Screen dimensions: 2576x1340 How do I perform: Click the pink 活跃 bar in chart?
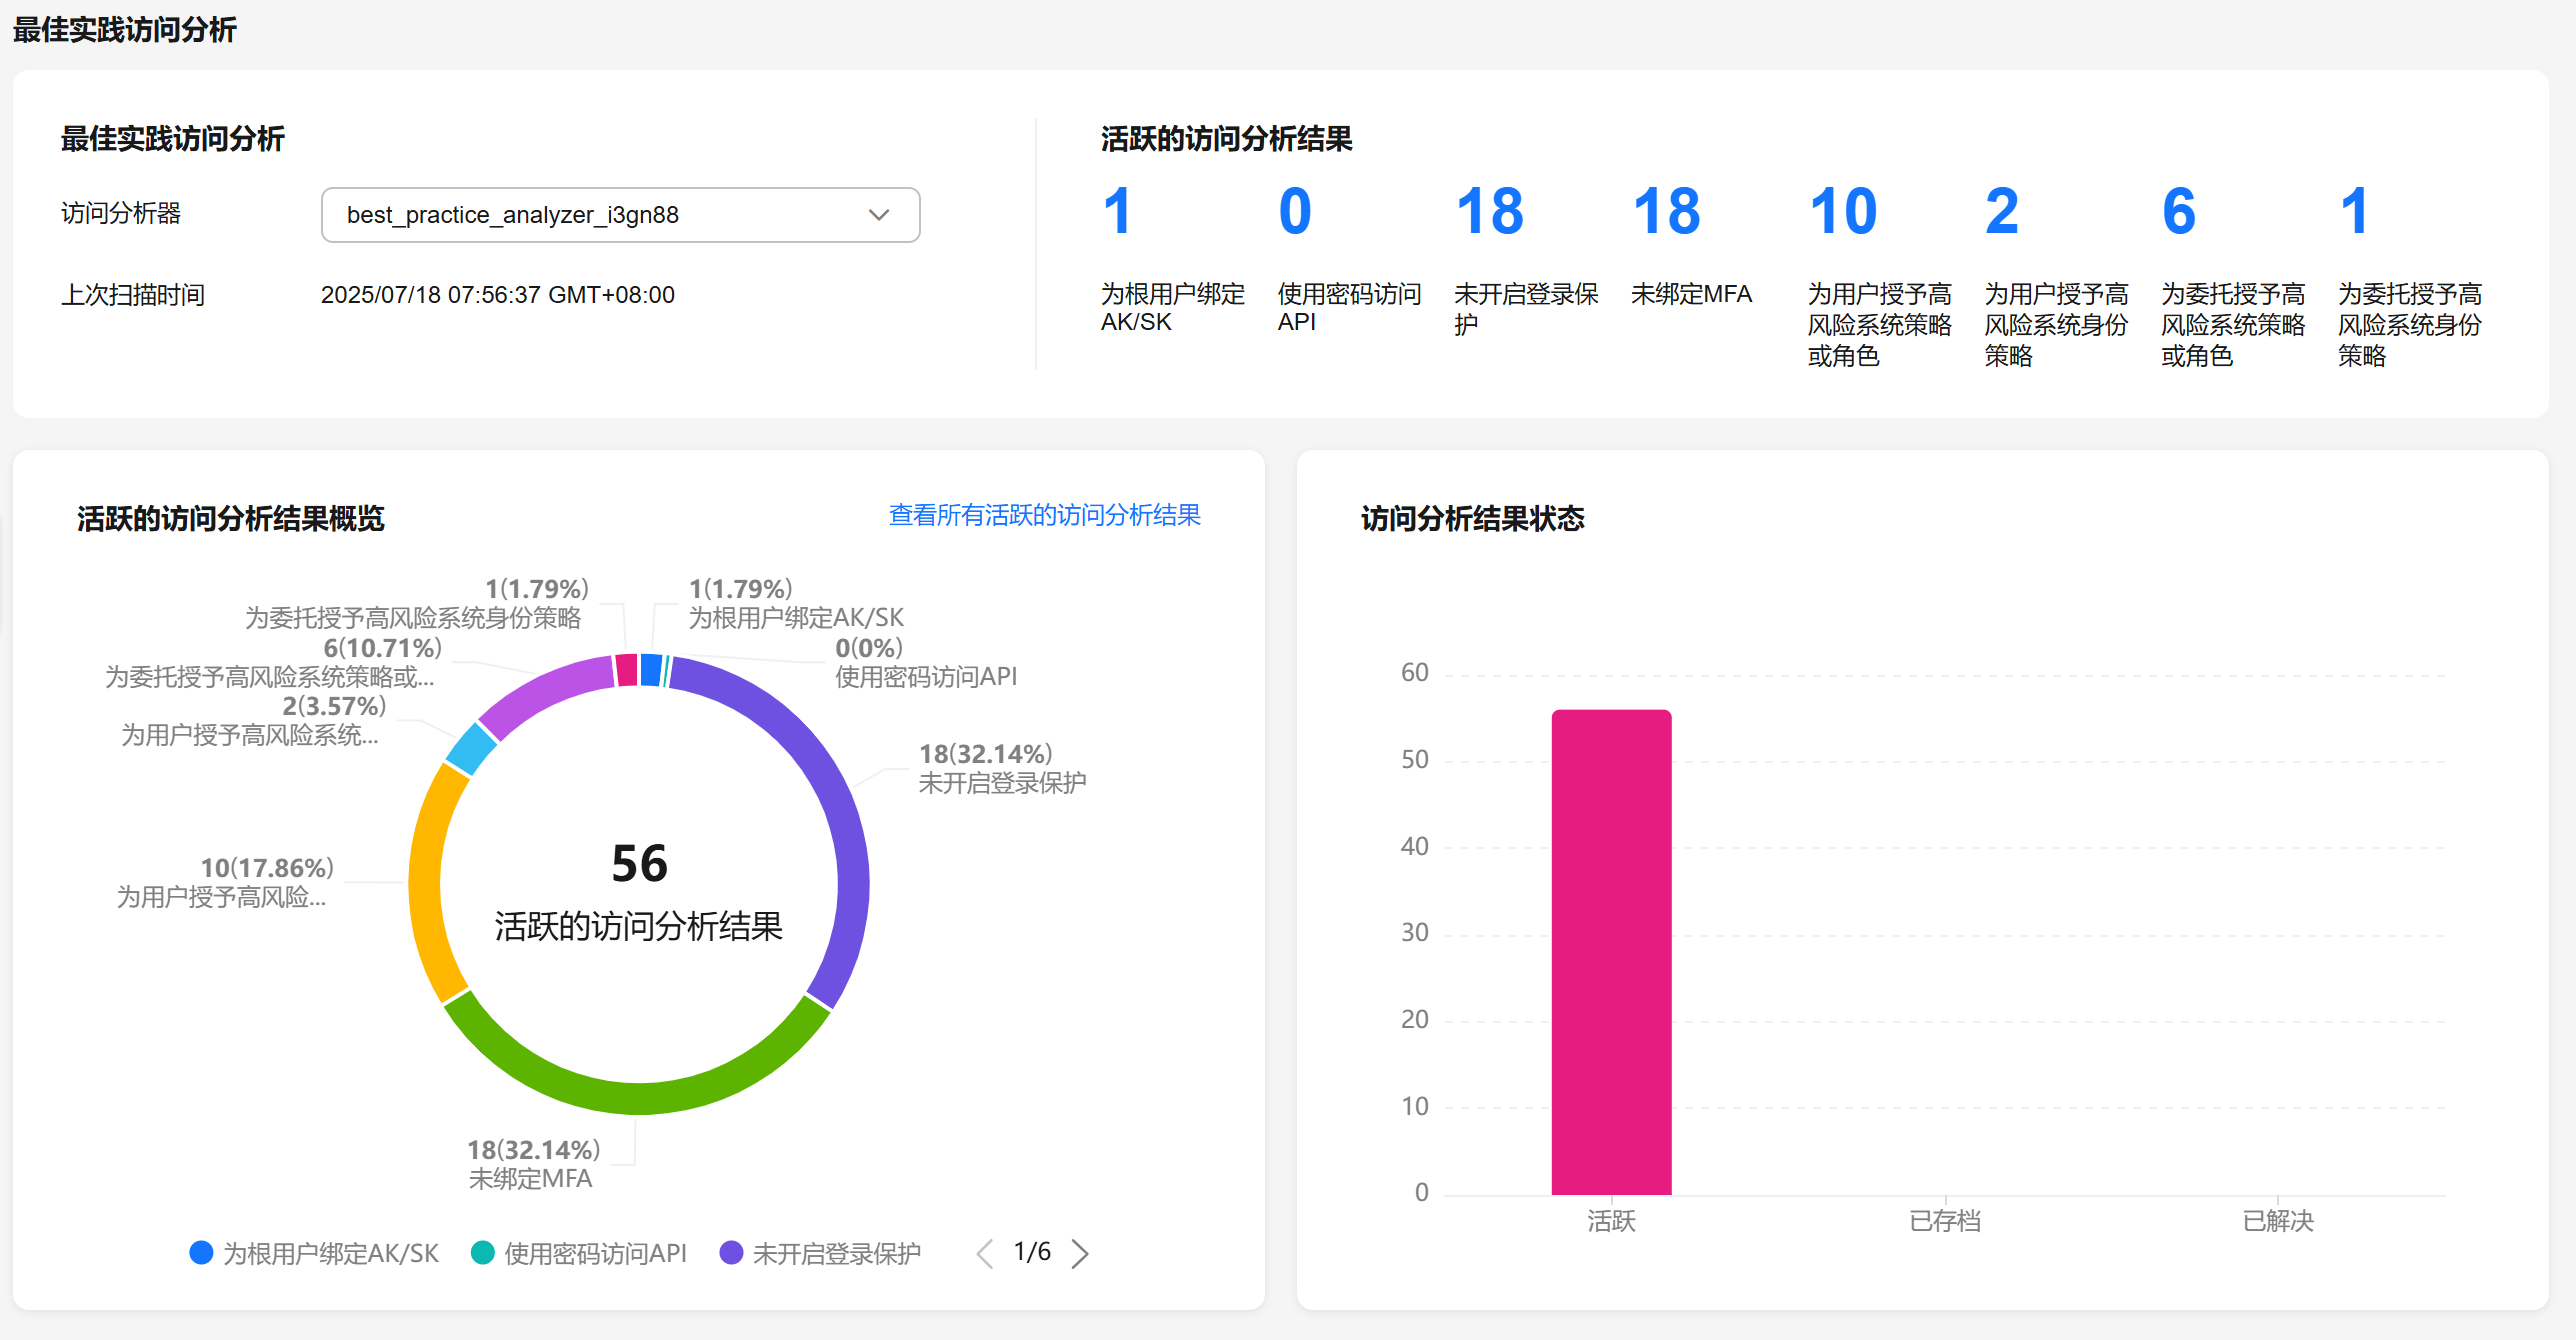coord(1610,950)
